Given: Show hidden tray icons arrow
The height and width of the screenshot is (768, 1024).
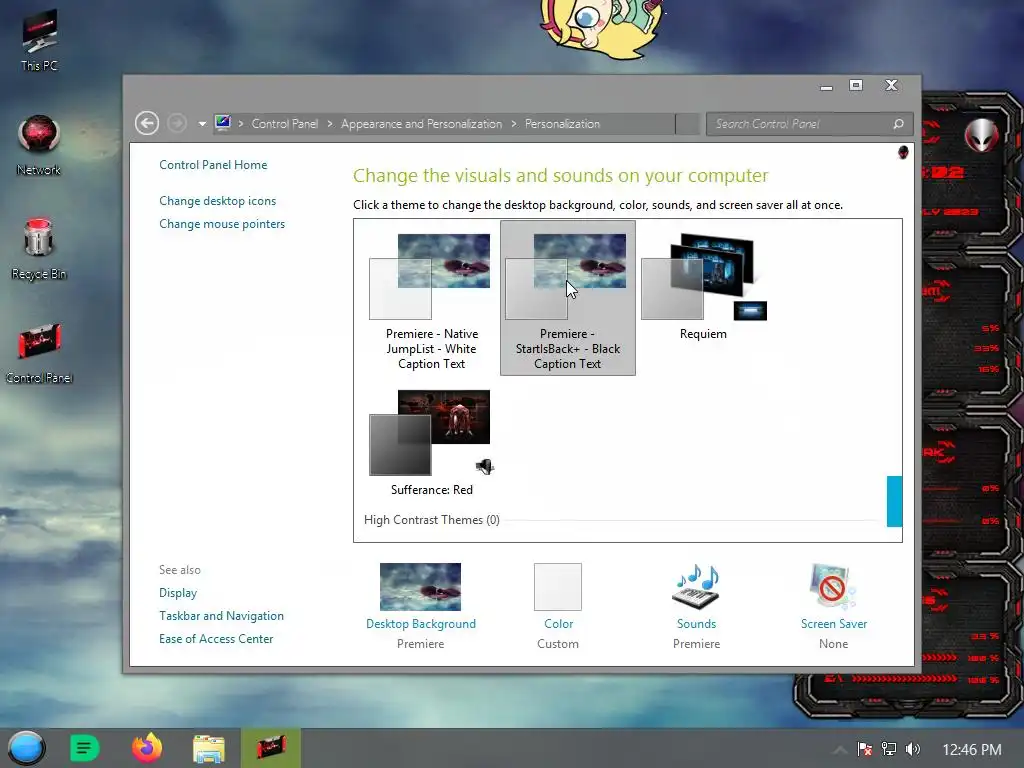Looking at the screenshot, I should [840, 750].
